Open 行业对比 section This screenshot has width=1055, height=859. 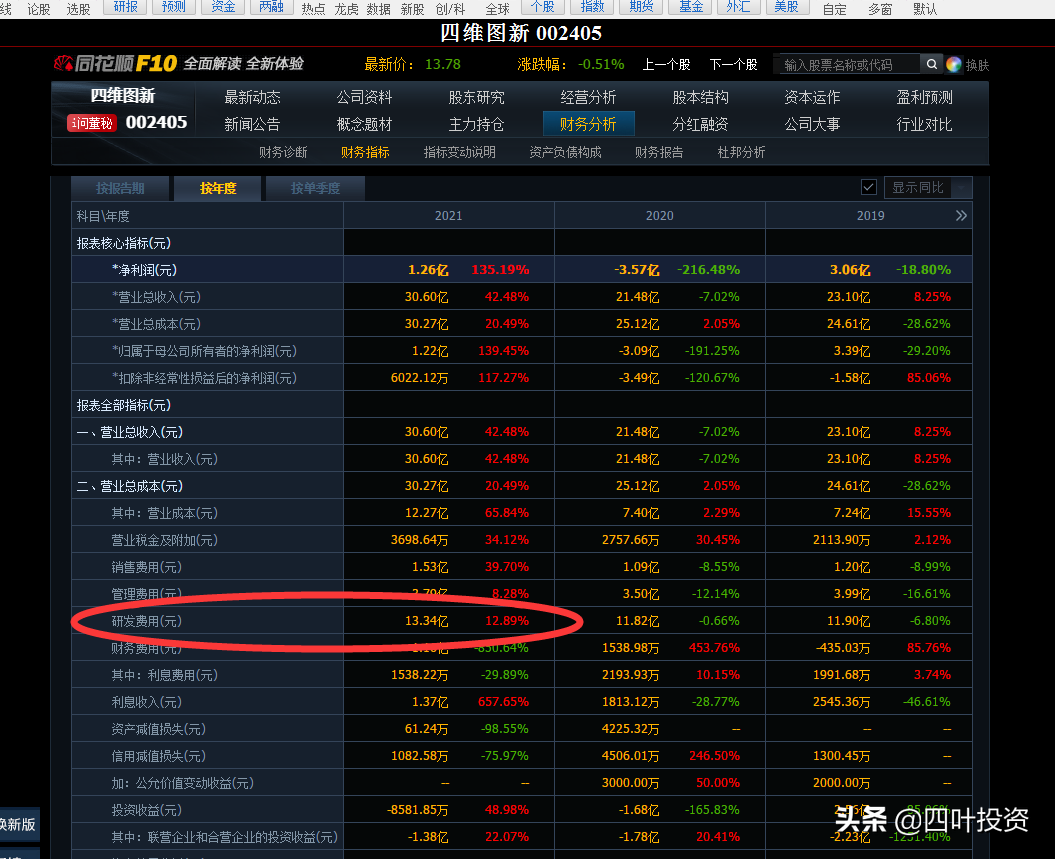coord(924,124)
